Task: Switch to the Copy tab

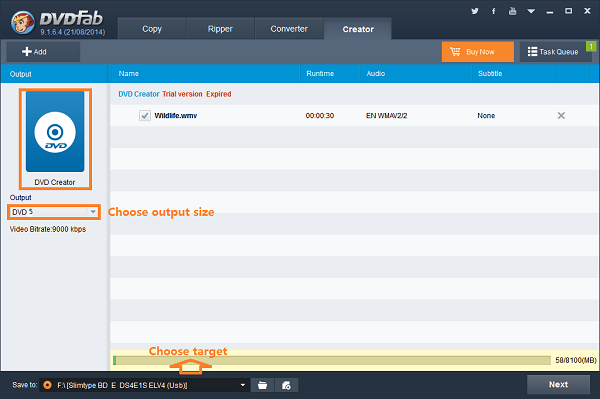Action: 152,29
